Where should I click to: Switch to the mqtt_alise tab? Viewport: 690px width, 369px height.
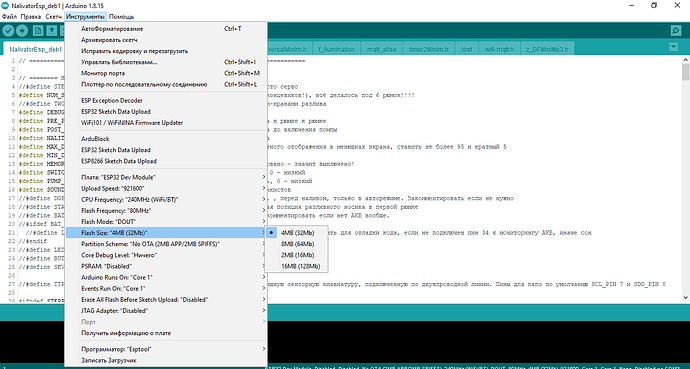[381, 49]
